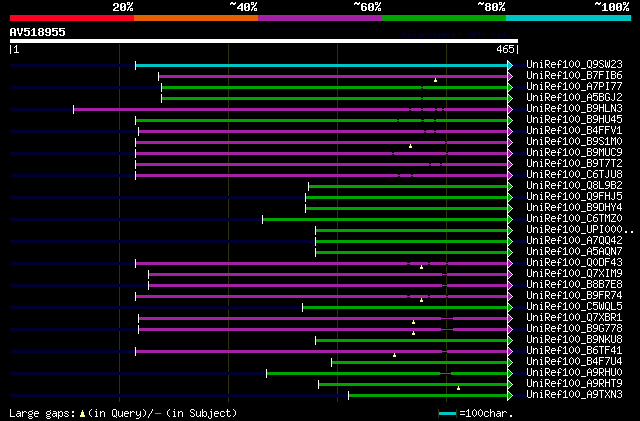The width and height of the screenshot is (640, 421).
Task: Select the UniRef100_A9RHU0 label
Action: click(574, 372)
